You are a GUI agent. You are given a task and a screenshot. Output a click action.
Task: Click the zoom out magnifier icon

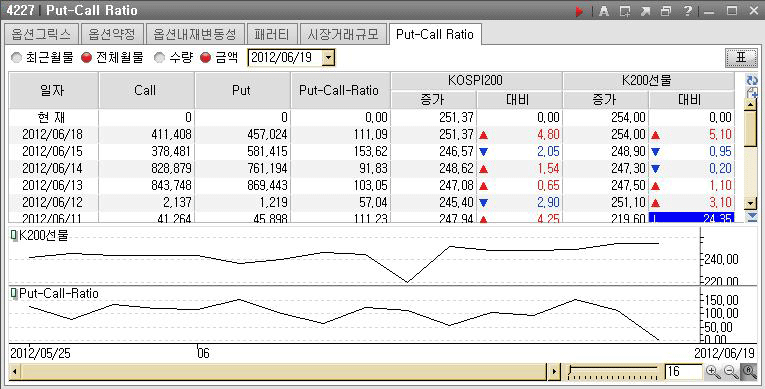731,372
